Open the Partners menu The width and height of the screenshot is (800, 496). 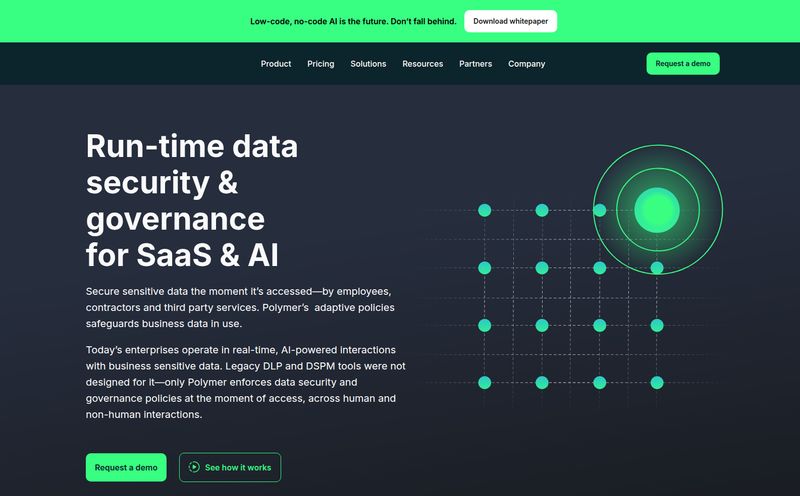click(476, 64)
